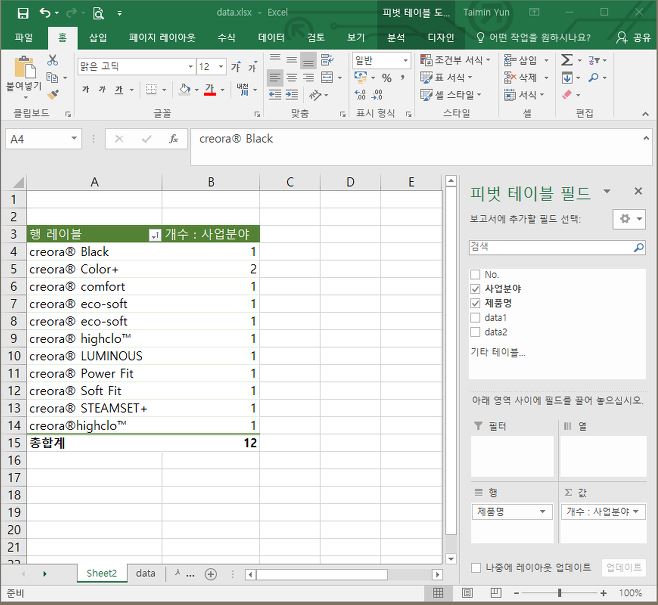
Task: Switch to page break preview in status bar
Action: (x=496, y=593)
